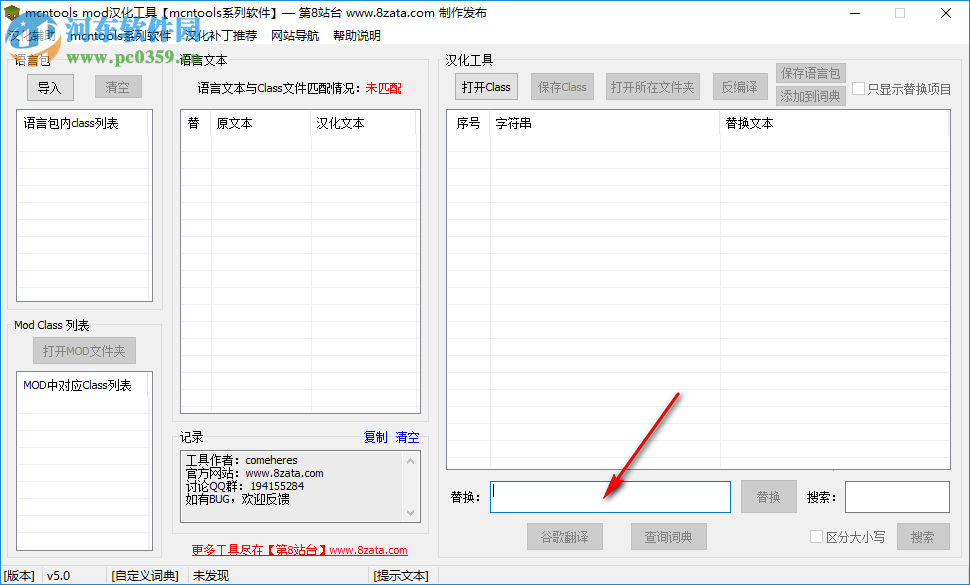Click 添加到词典 to add to dictionary
The width and height of the screenshot is (970, 585).
[809, 96]
